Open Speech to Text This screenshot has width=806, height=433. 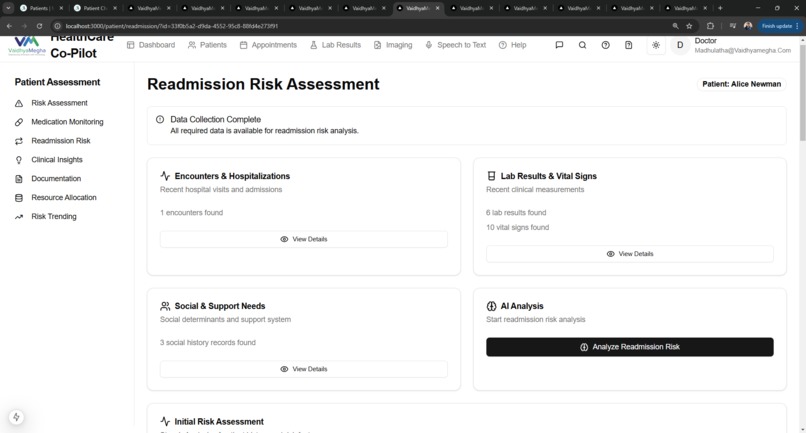click(455, 45)
